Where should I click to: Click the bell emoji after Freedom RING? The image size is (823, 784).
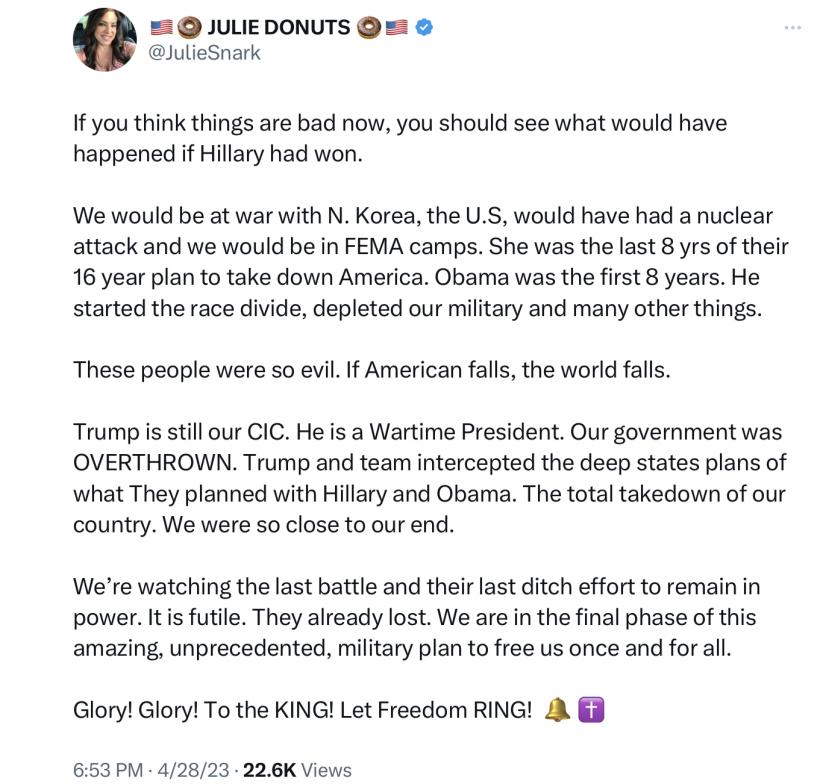pyautogui.click(x=557, y=710)
